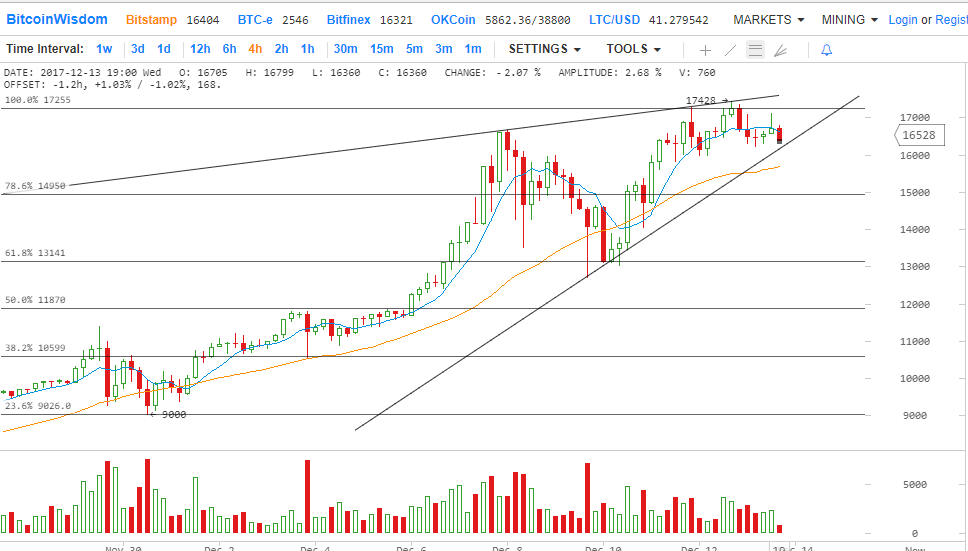Click the Login link

pos(902,20)
